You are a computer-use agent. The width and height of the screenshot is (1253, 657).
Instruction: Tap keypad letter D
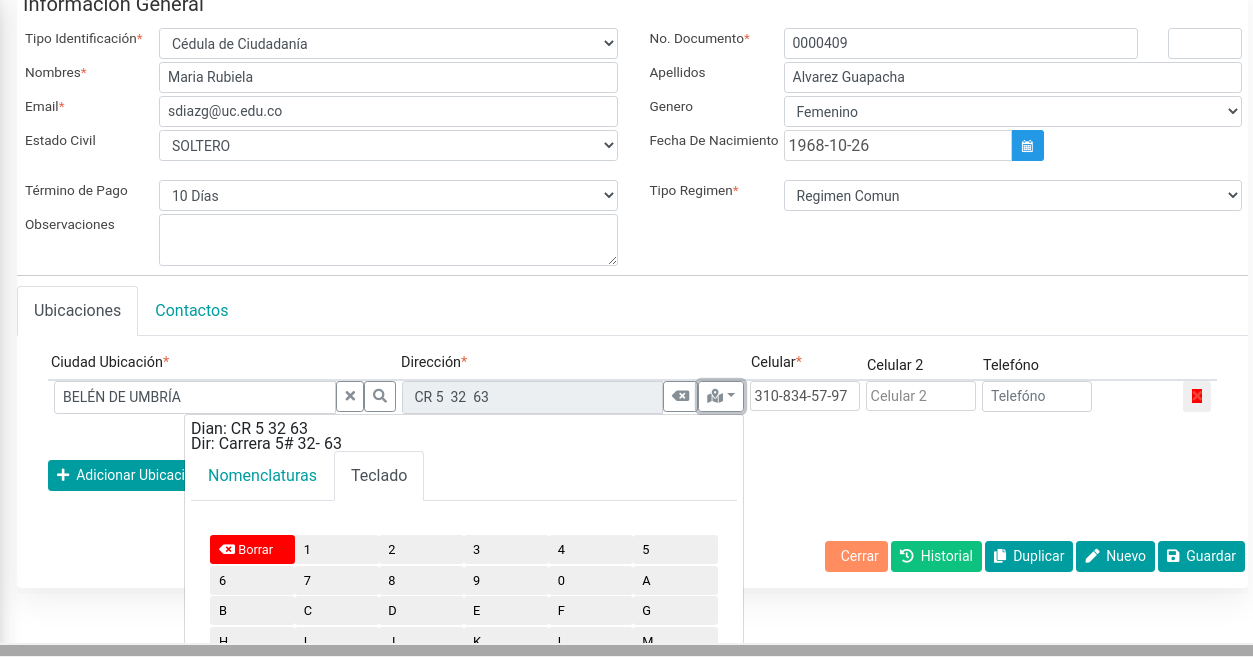[x=422, y=611]
